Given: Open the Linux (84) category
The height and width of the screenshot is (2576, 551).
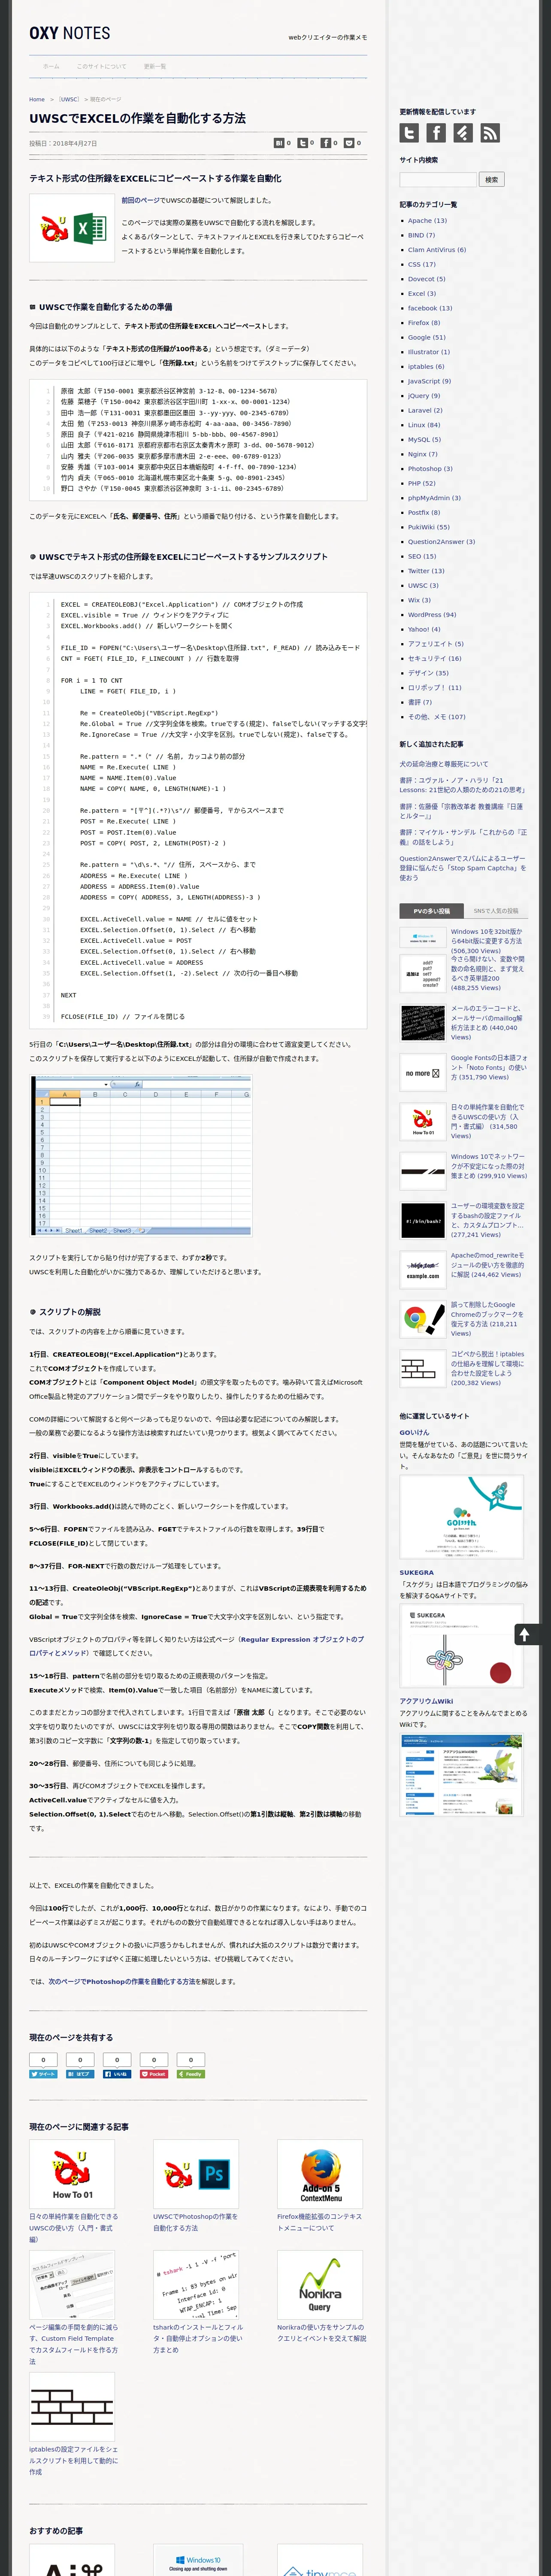Looking at the screenshot, I should (x=424, y=425).
